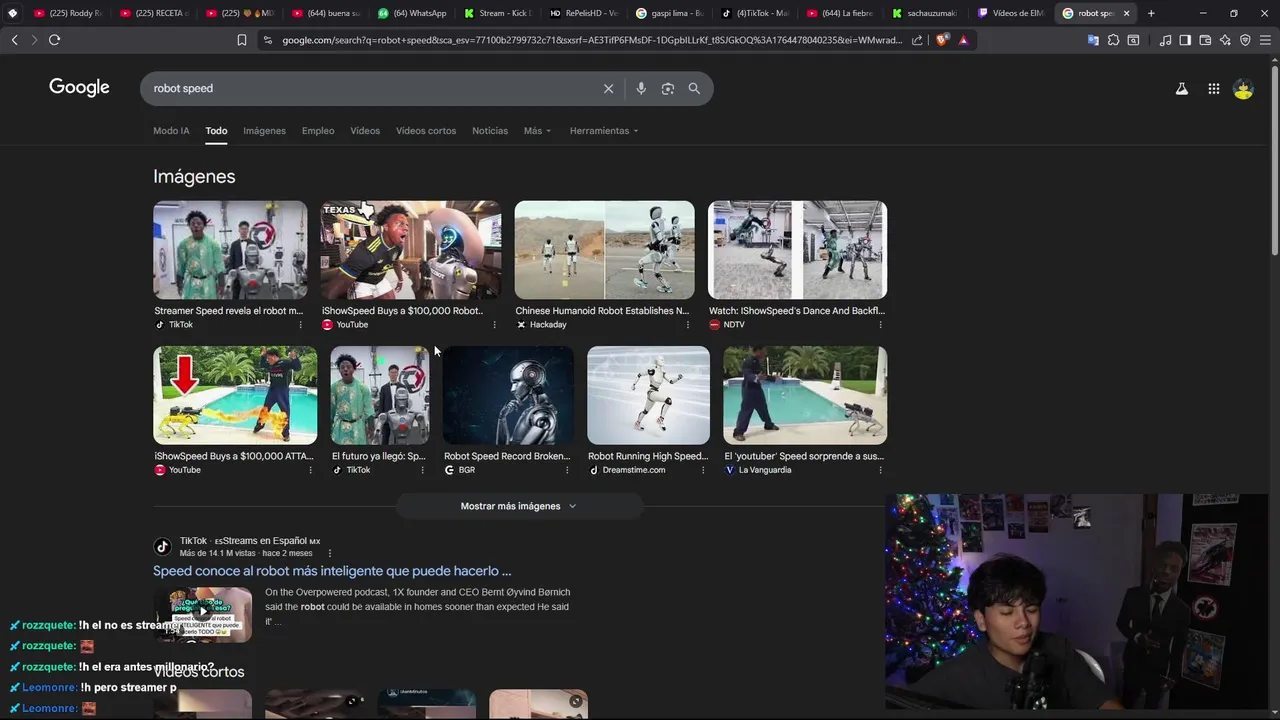1280x720 pixels.
Task: Switch to the Stream - Kick browser tab
Action: coord(498,13)
